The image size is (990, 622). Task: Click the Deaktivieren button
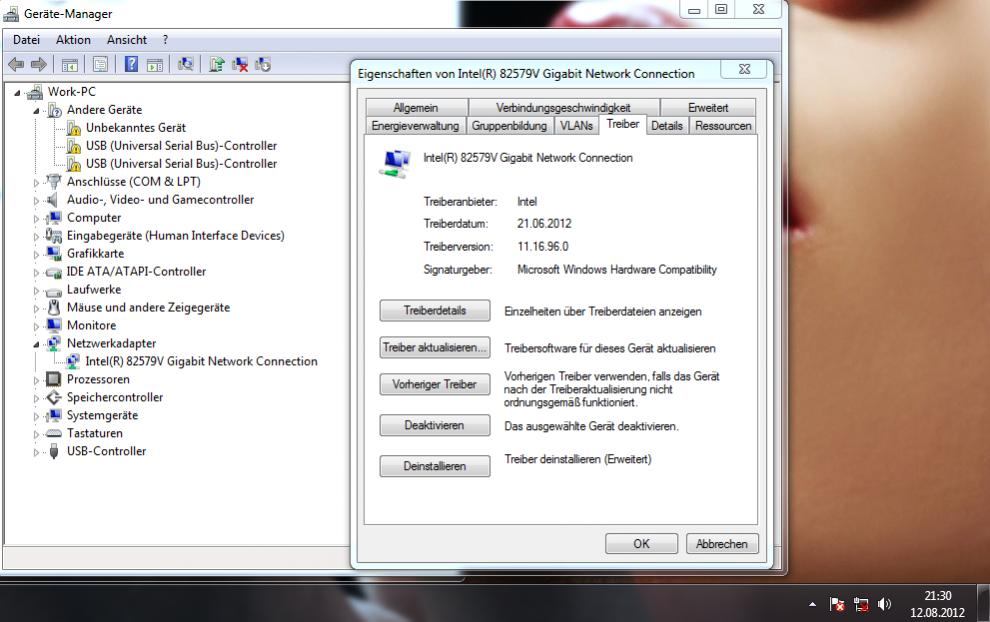pos(434,425)
